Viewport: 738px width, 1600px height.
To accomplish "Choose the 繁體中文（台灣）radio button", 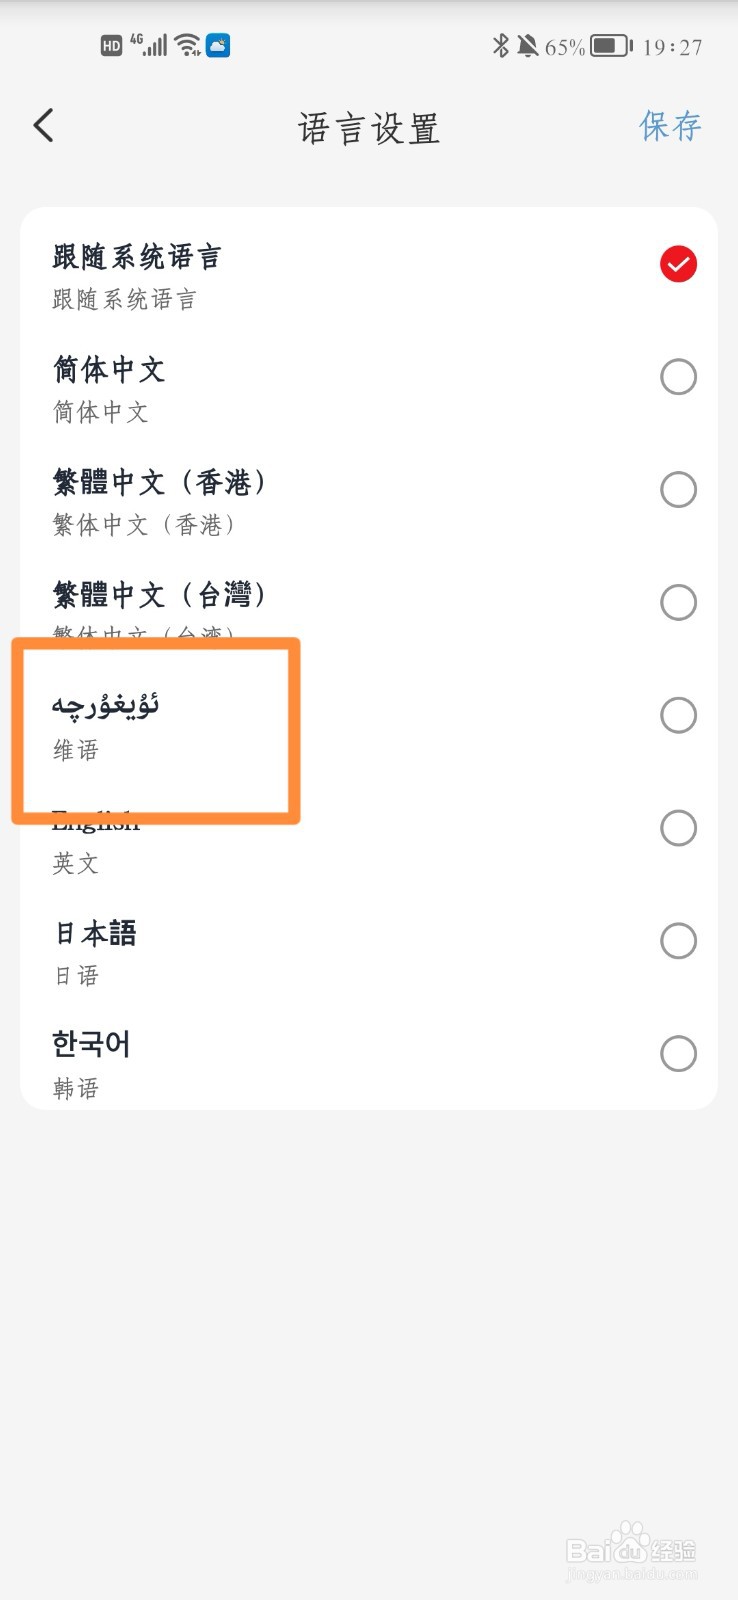I will [678, 602].
